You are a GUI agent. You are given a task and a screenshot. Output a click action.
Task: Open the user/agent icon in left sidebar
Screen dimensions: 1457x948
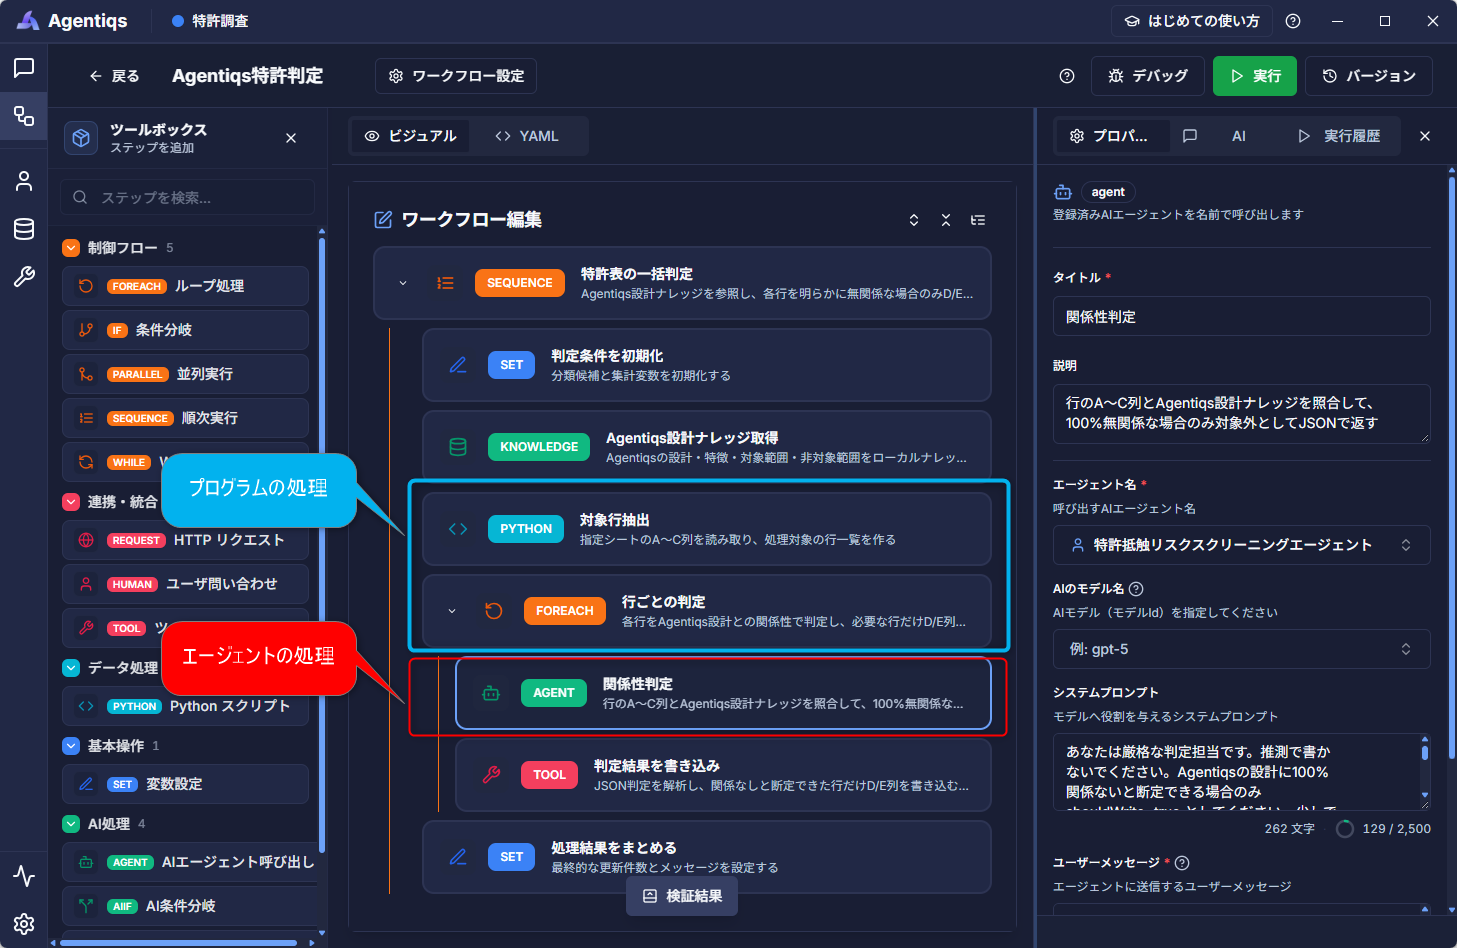(24, 181)
